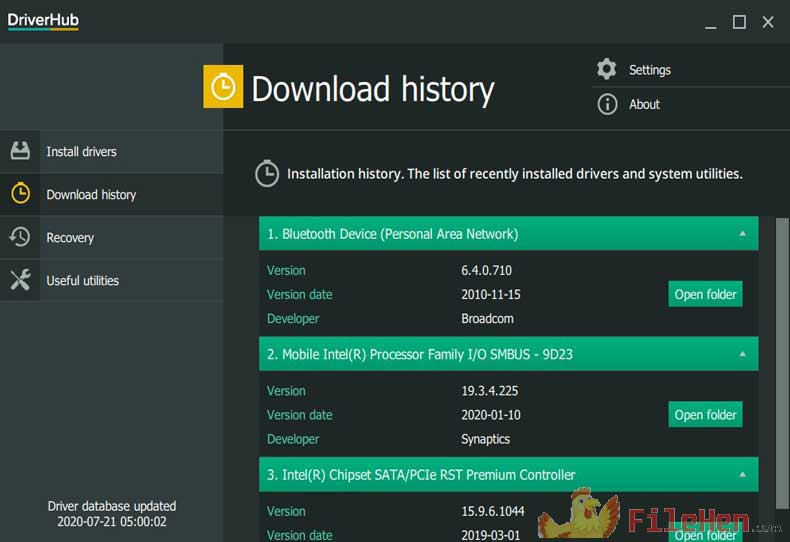Close the DriverHub window
Screen dimensions: 790x542
point(768,22)
